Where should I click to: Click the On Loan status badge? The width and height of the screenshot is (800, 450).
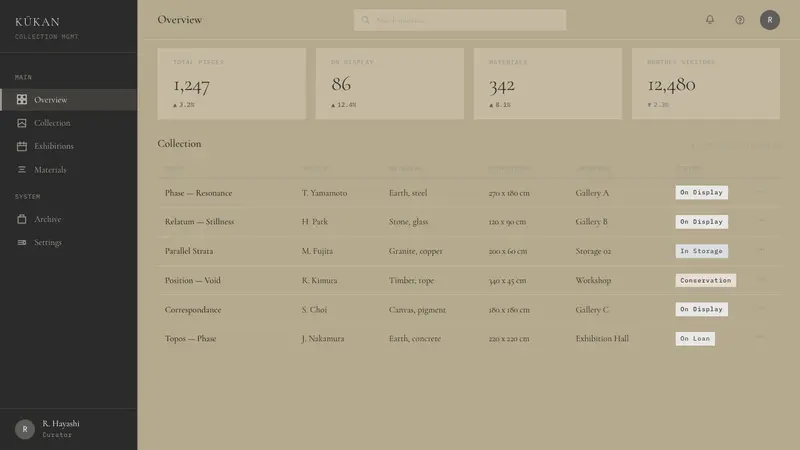695,339
